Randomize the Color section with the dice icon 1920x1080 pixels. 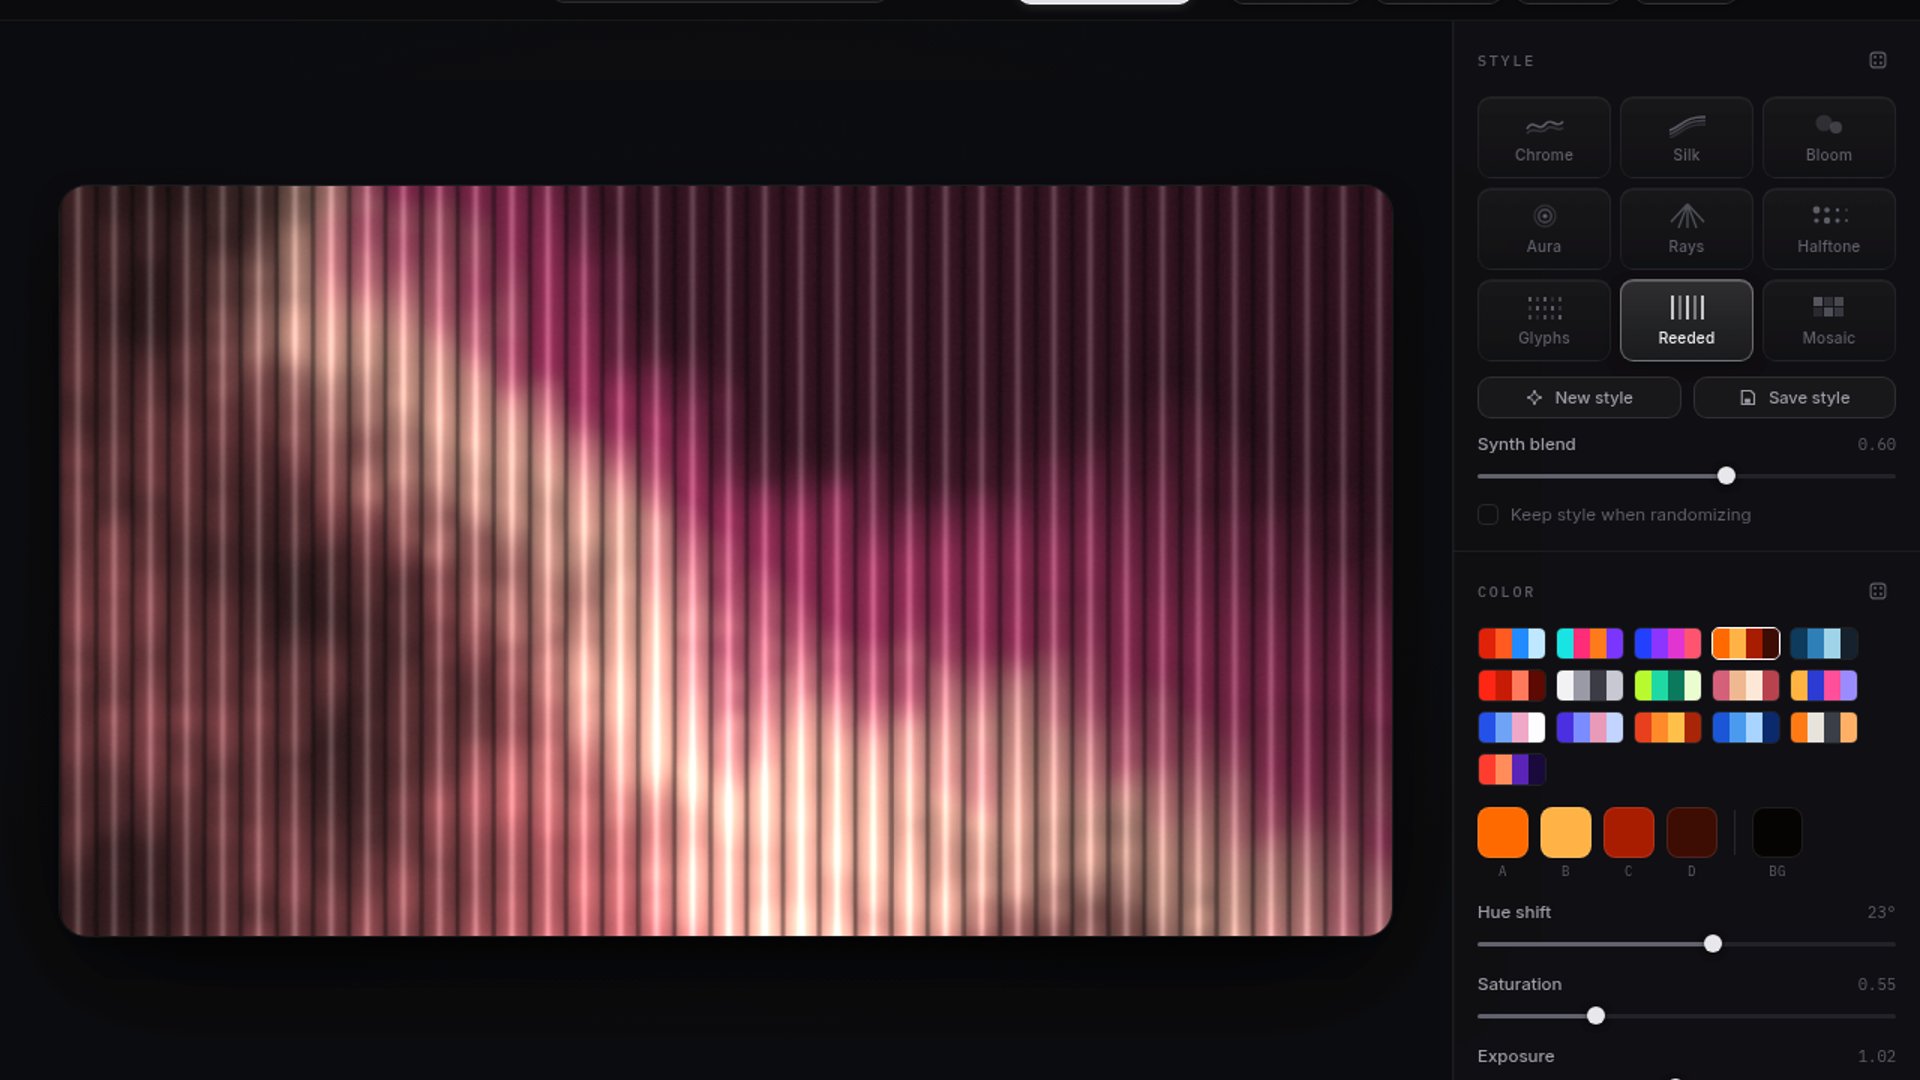click(x=1877, y=591)
